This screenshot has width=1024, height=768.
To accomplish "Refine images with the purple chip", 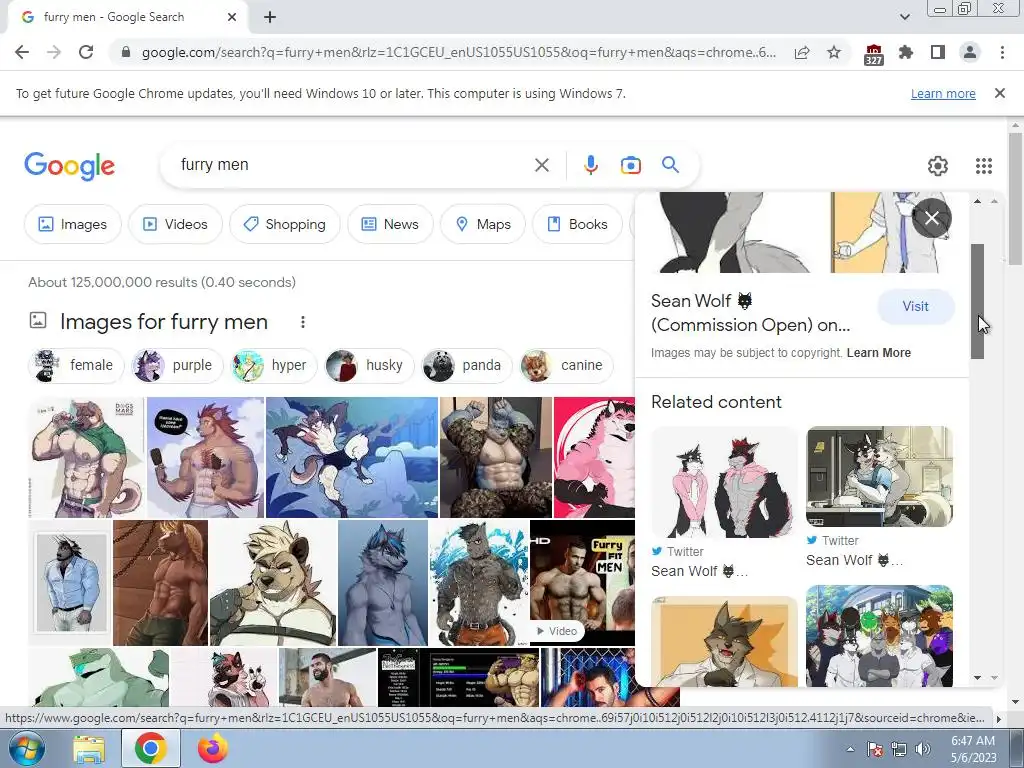I will (177, 365).
